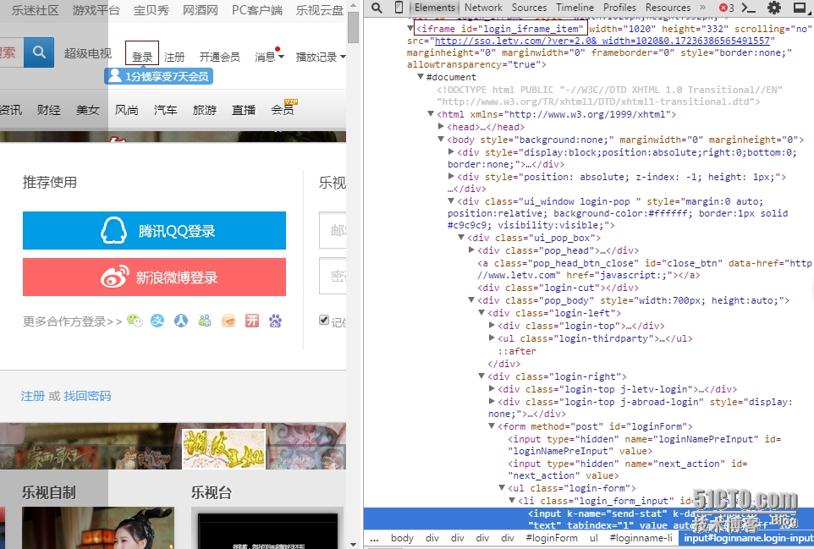This screenshot has height=549, width=814.
Task: Expand ul class login-thirdparty node
Action: click(x=492, y=338)
